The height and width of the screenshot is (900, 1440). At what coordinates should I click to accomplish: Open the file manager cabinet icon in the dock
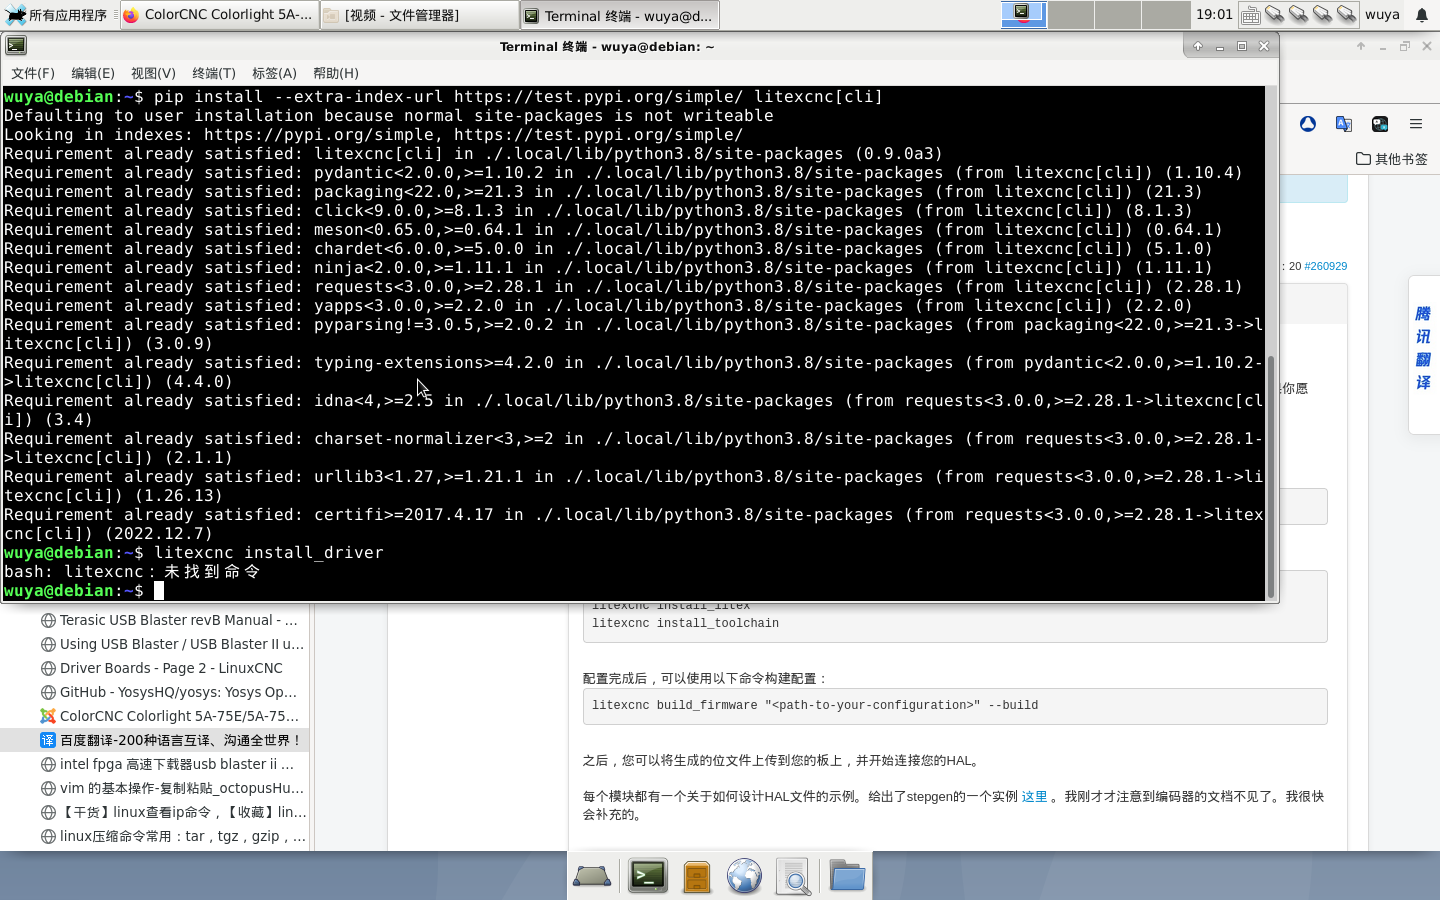coord(697,877)
